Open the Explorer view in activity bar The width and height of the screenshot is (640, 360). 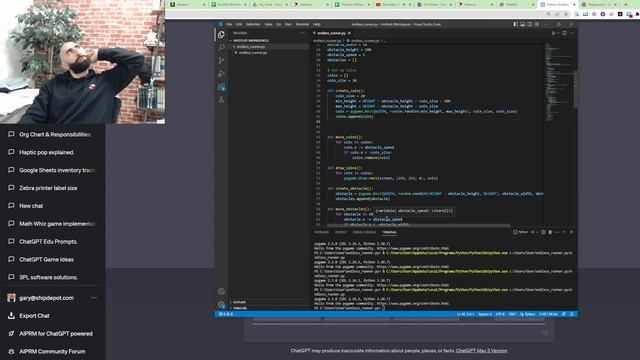[221, 35]
